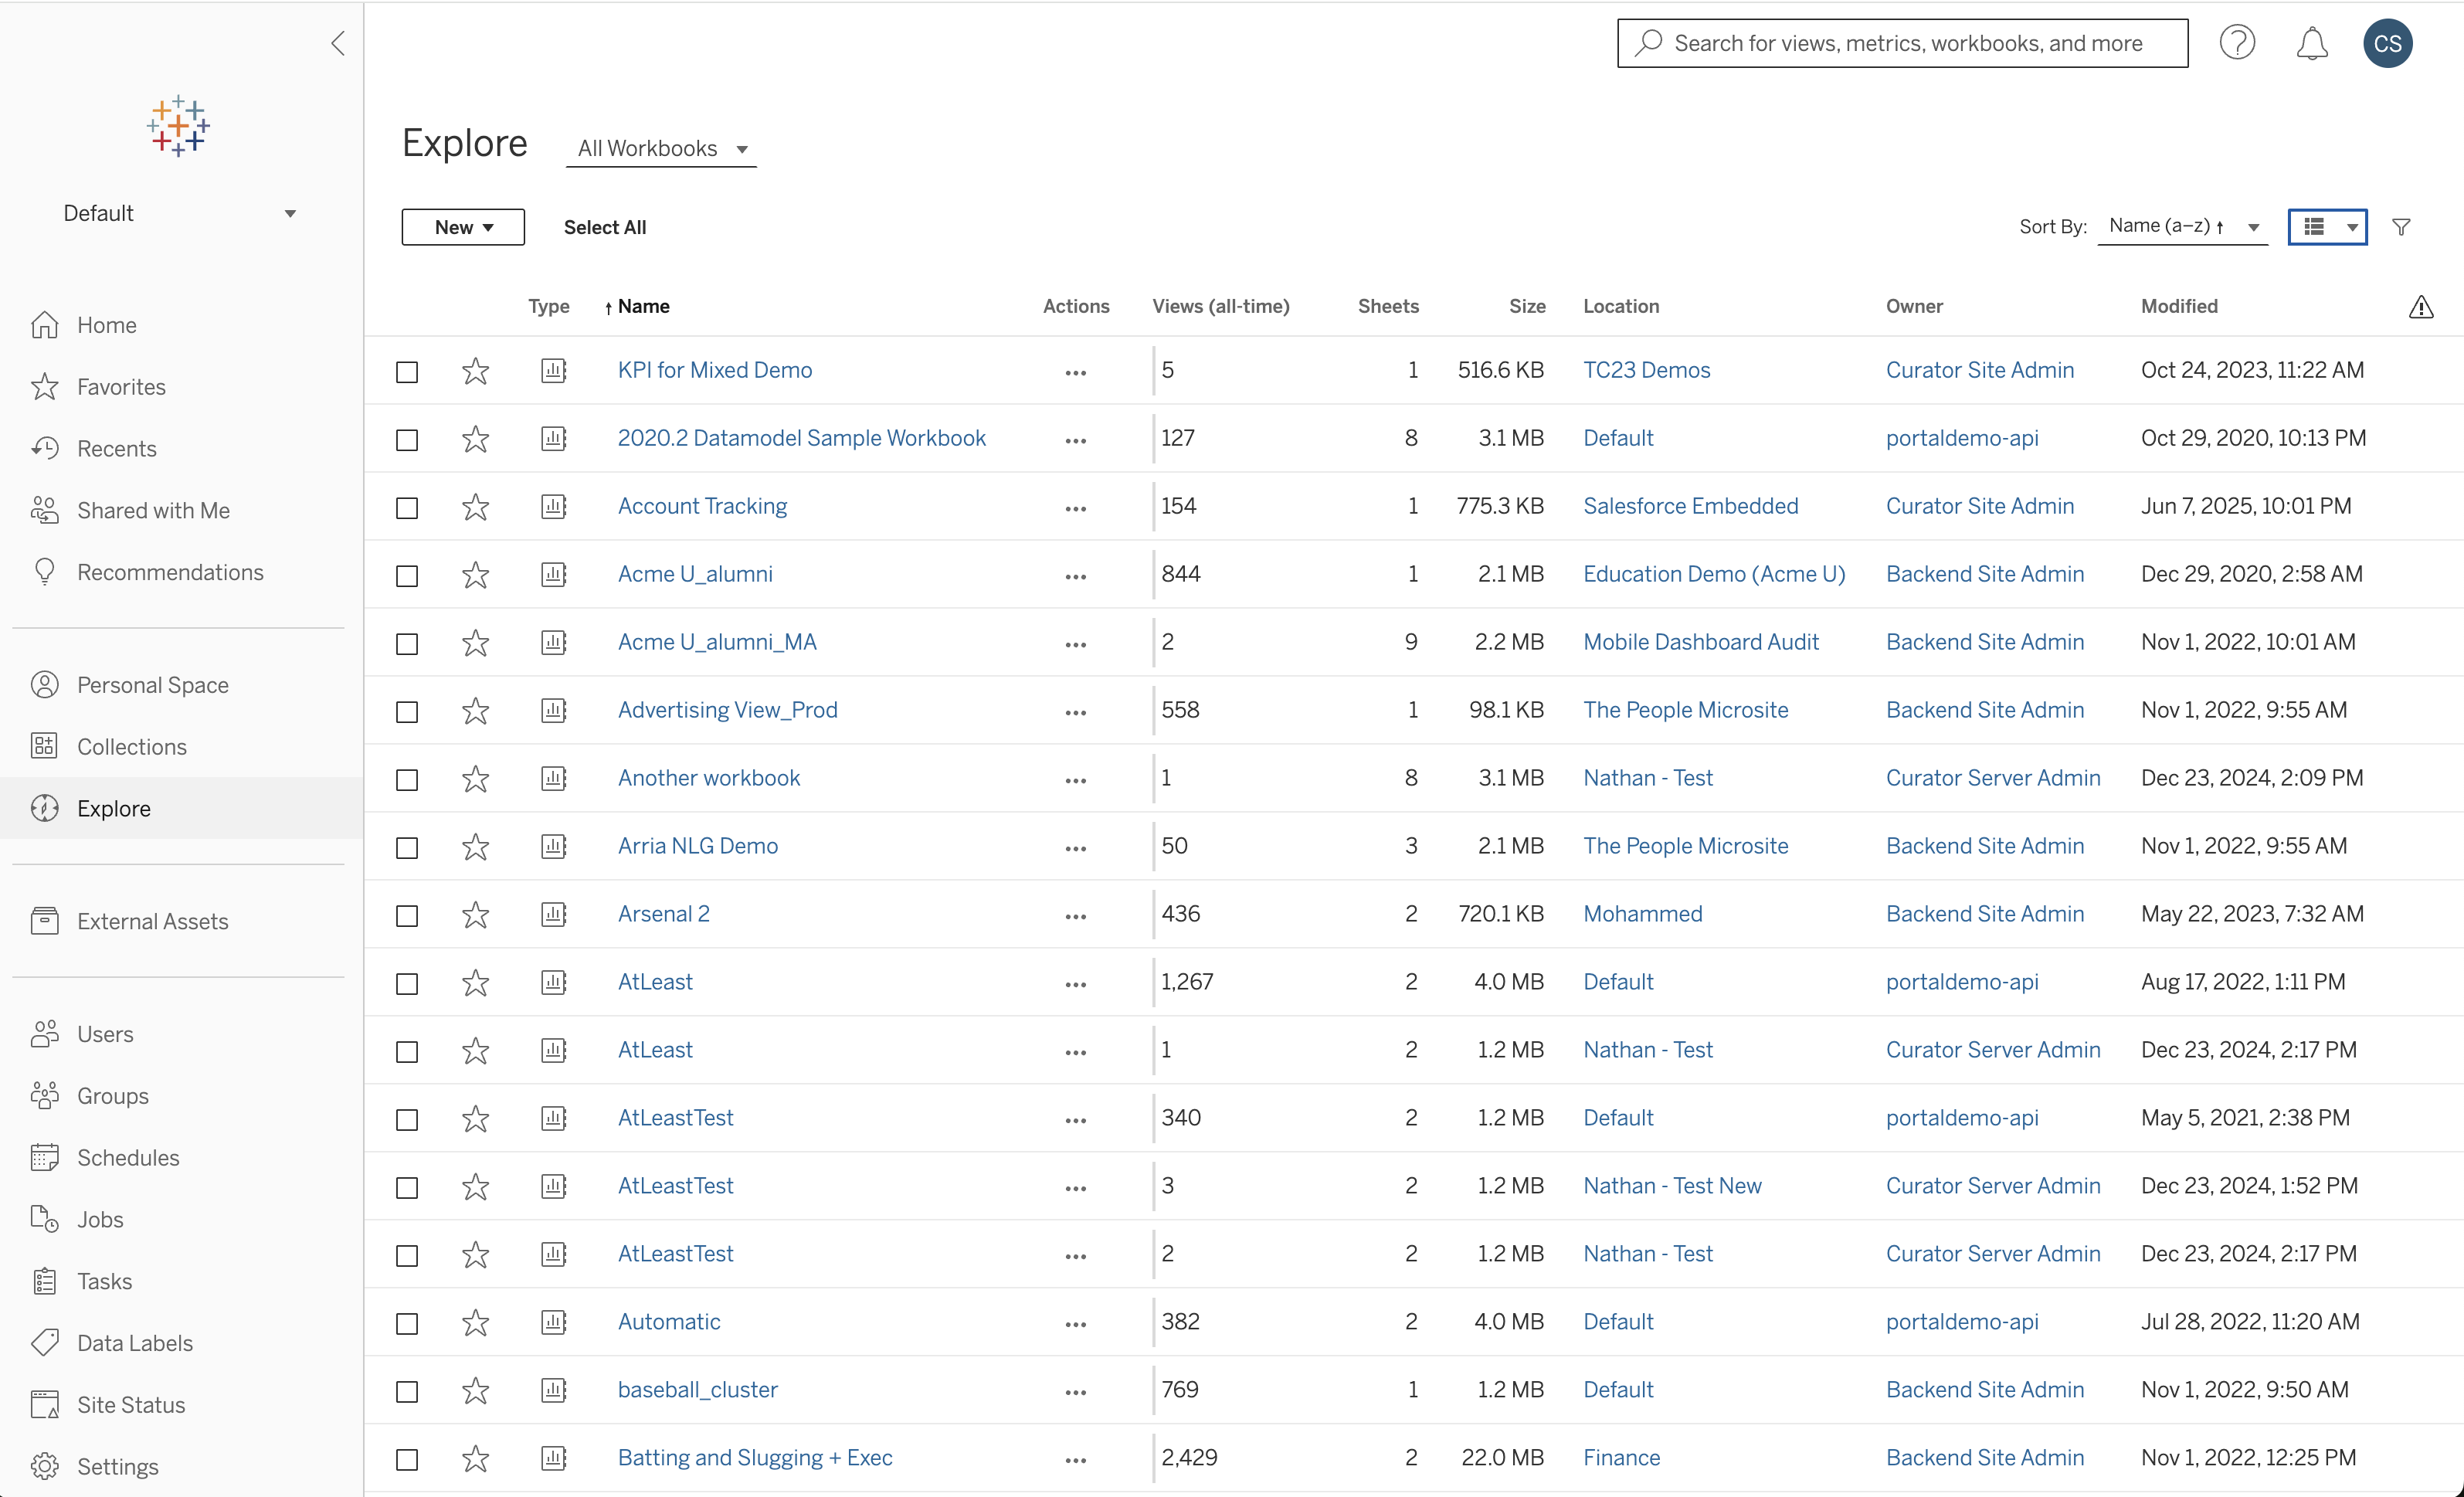This screenshot has width=2464, height=1497.
Task: Select the Acme U_alumni row checkbox
Action: tap(407, 576)
